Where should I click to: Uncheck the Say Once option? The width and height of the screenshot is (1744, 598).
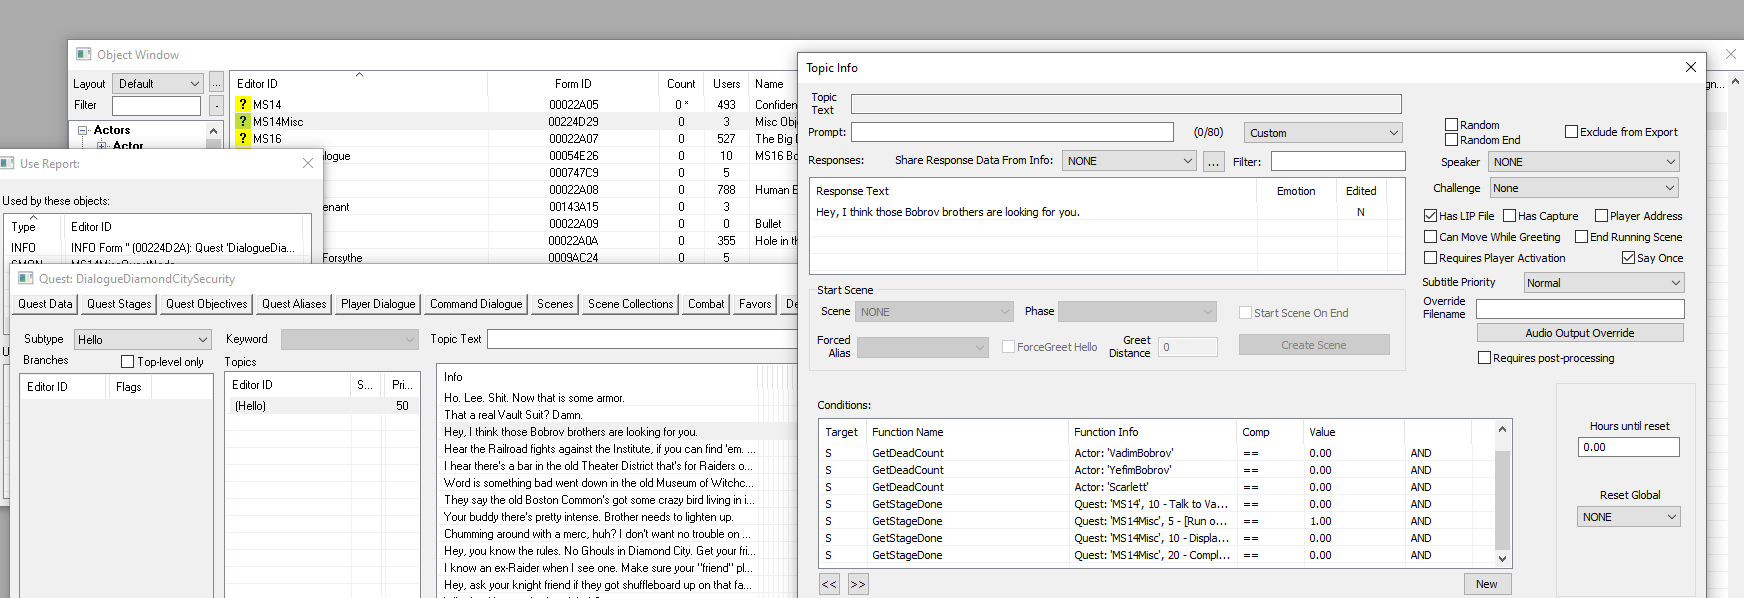click(1628, 258)
